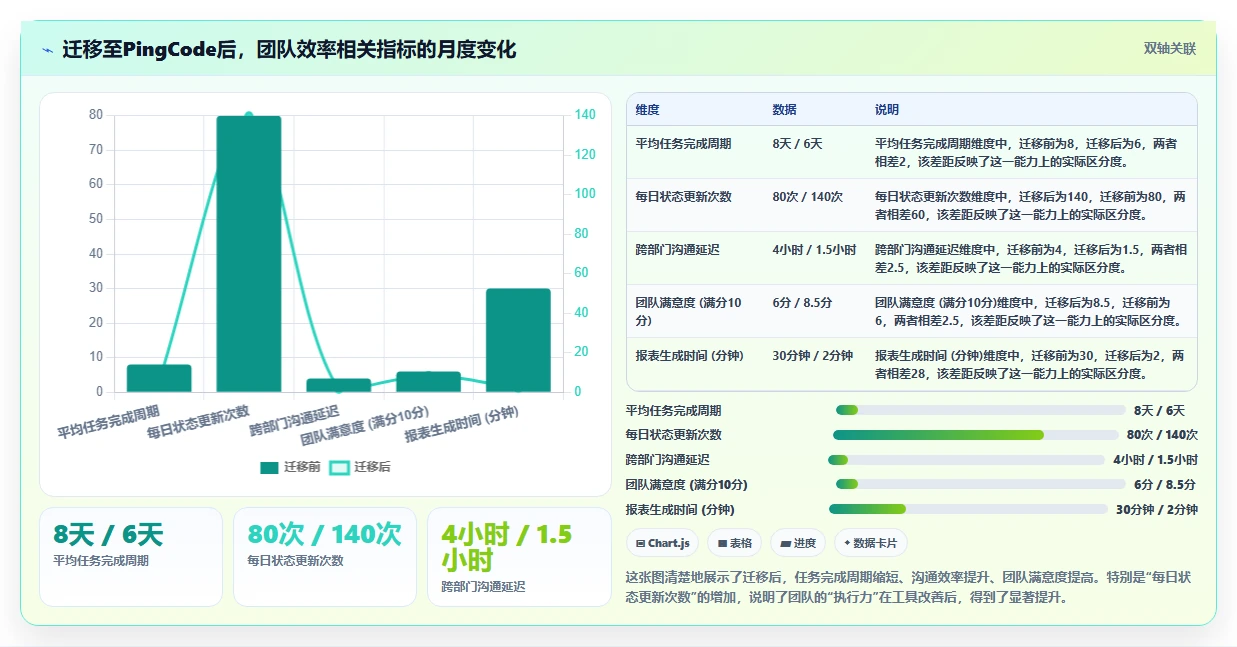Image resolution: width=1237 pixels, height=647 pixels.
Task: Click the chart title heading text
Action: coord(289,49)
